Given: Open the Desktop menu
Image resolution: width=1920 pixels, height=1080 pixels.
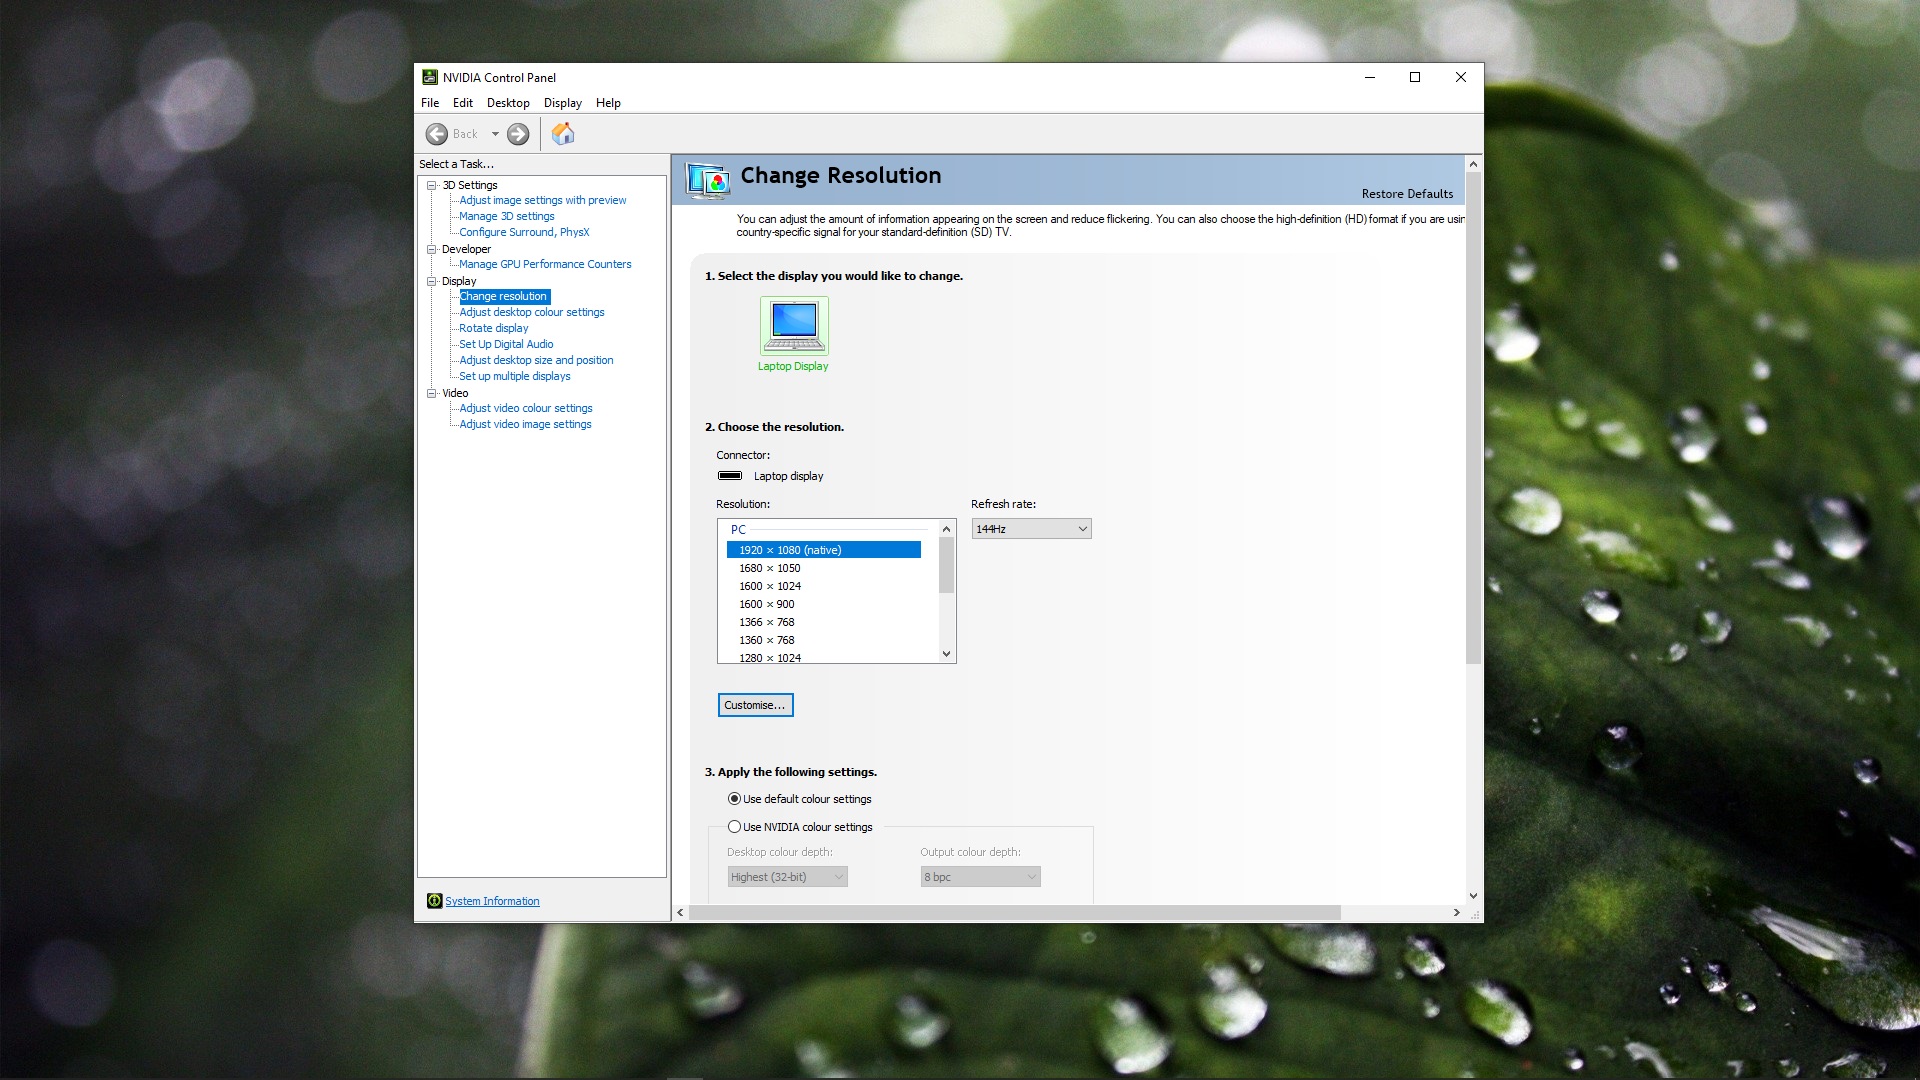Looking at the screenshot, I should coord(508,103).
